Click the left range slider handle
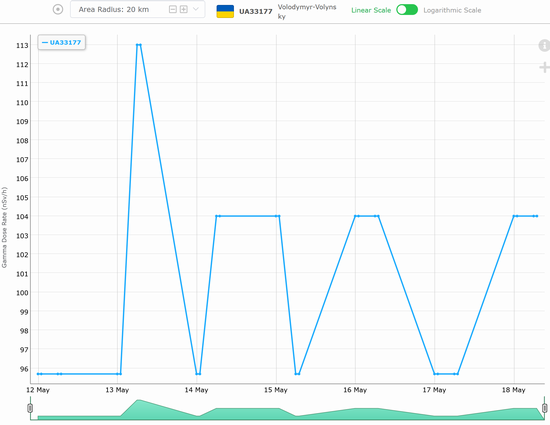 click(30, 408)
